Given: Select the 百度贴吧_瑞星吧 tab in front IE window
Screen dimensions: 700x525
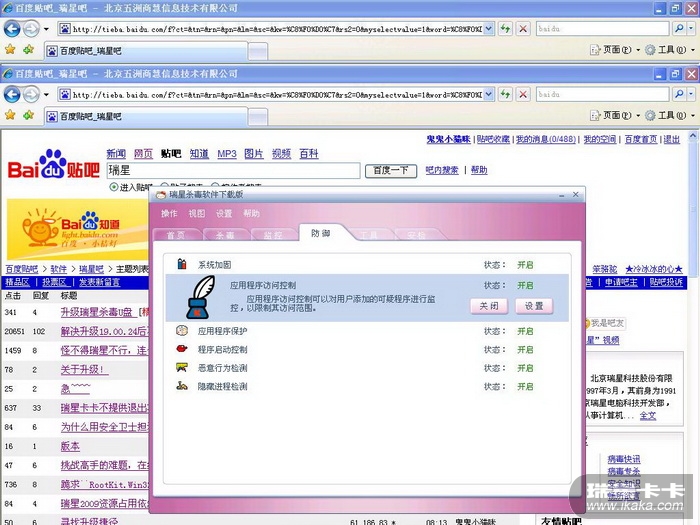Looking at the screenshot, I should [x=146, y=116].
